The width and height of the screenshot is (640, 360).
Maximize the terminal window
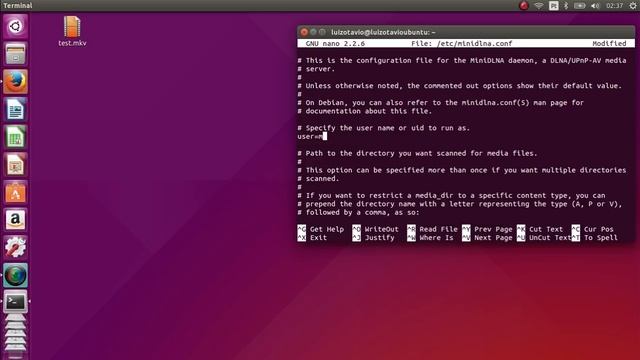tap(322, 32)
